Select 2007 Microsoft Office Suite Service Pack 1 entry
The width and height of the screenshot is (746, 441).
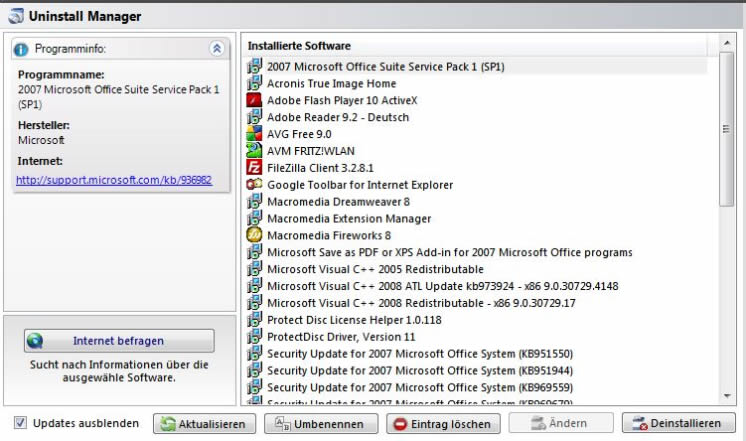pos(476,66)
